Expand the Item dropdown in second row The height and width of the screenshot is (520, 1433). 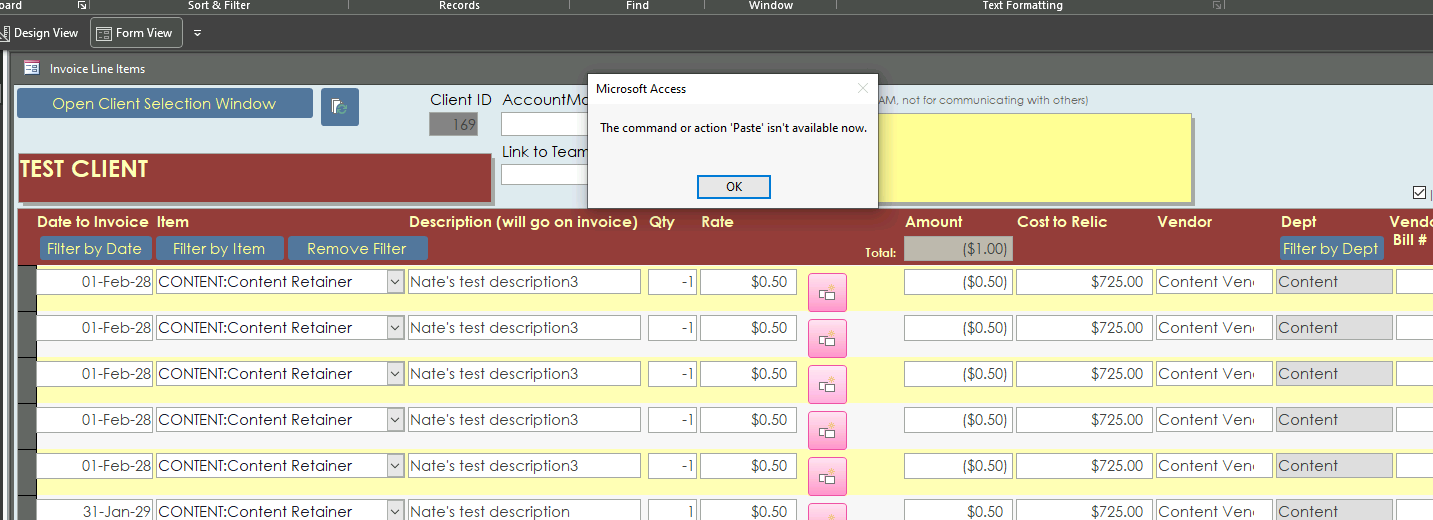tap(395, 328)
